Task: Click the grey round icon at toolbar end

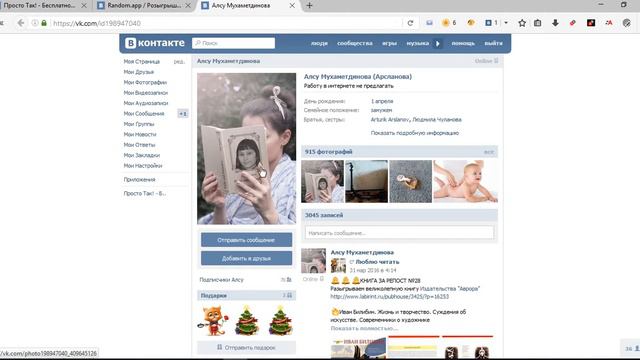Action: point(627,23)
